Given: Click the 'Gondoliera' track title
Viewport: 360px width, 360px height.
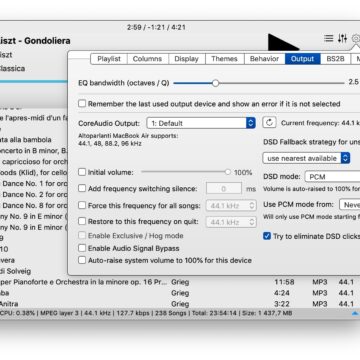Looking at the screenshot, I should point(47,41).
